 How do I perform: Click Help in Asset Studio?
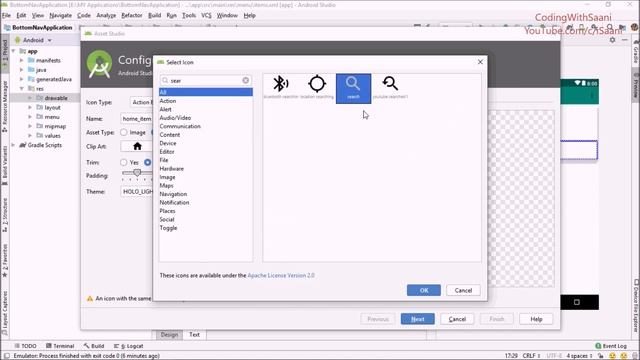click(x=536, y=319)
